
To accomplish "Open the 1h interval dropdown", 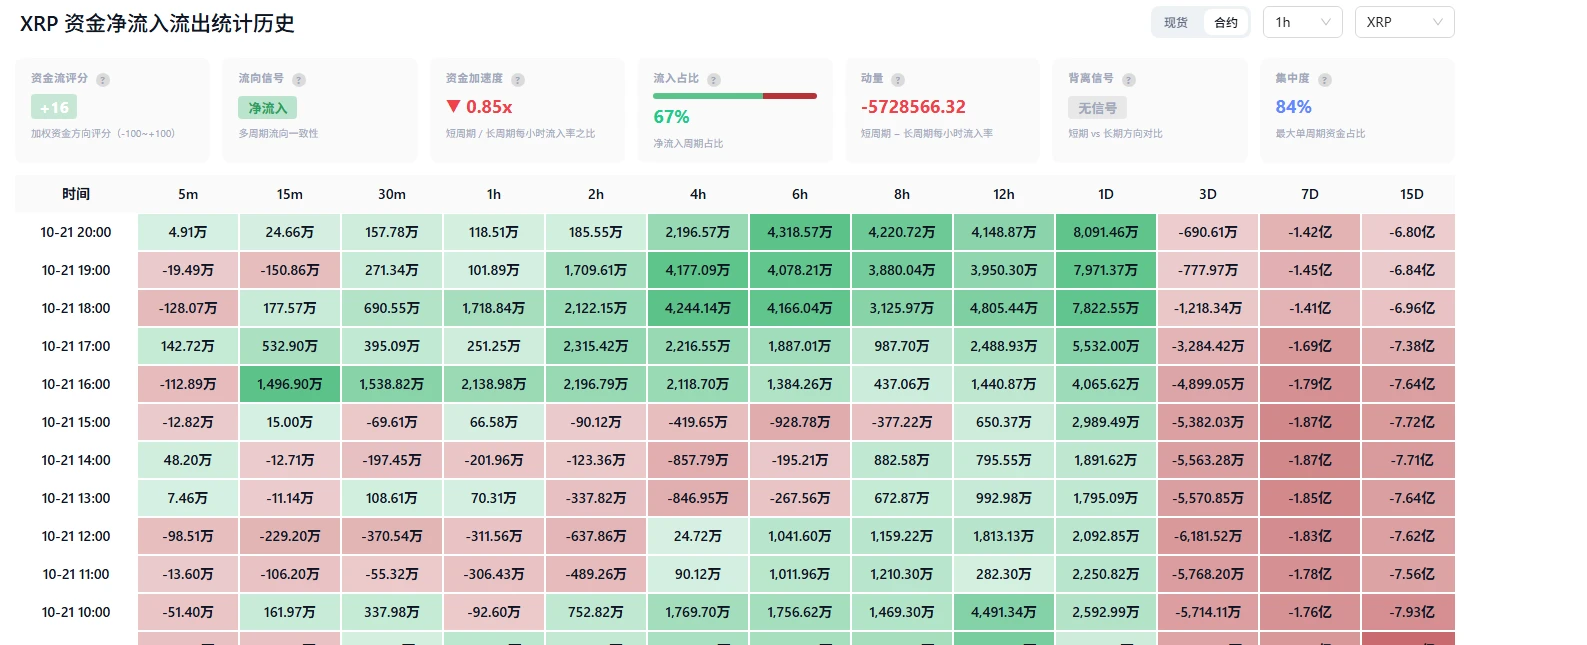I will coord(1303,22).
